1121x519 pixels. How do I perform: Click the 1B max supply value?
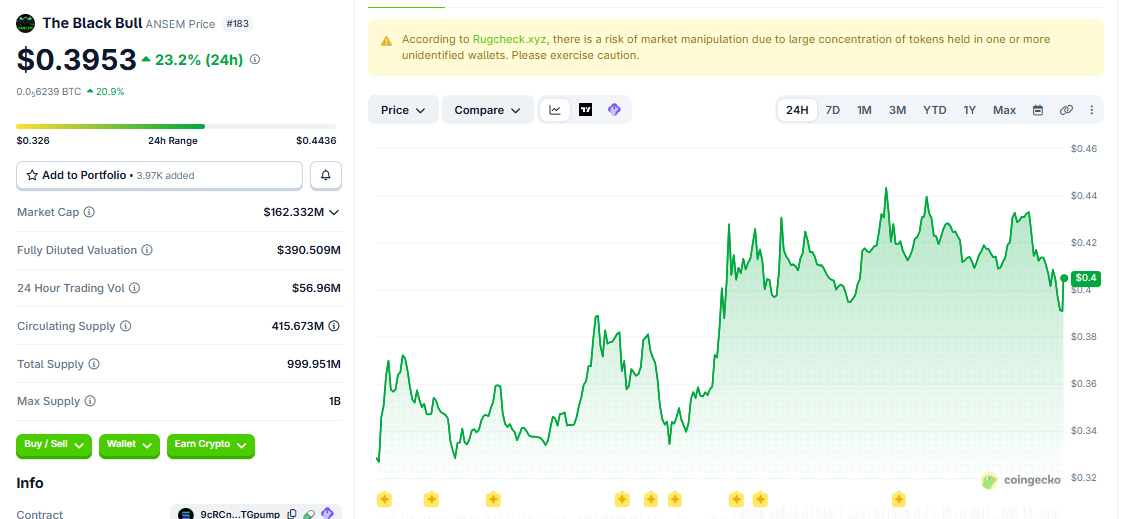tap(335, 401)
